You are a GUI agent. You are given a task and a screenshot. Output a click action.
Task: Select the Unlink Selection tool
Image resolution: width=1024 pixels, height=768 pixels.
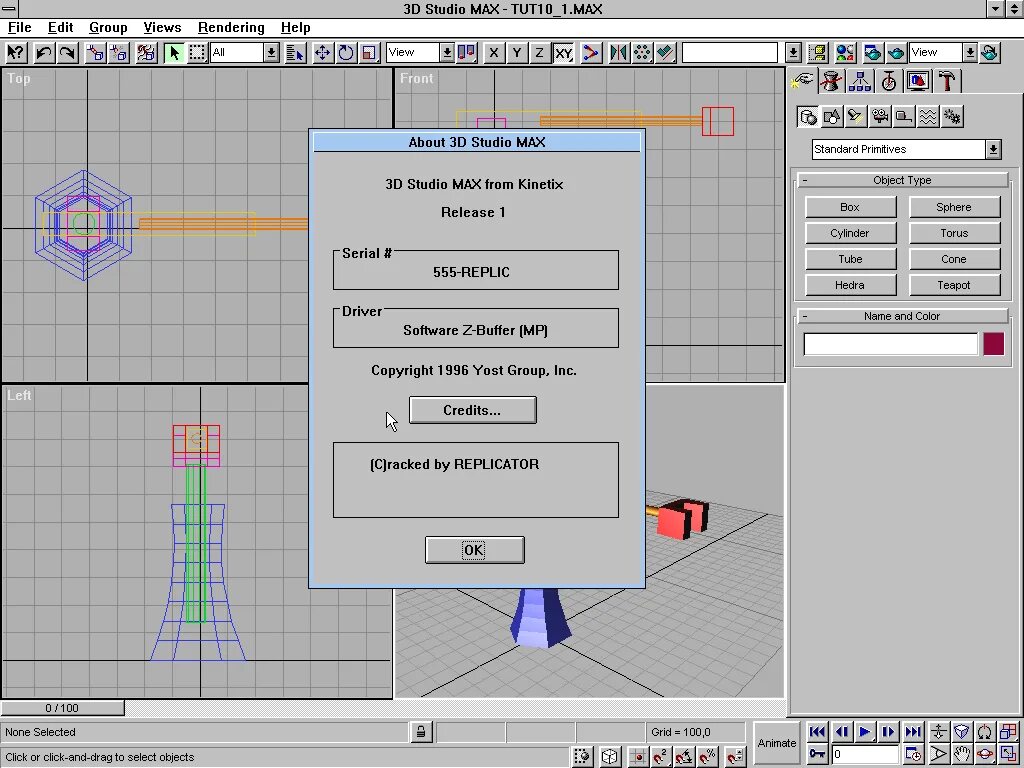point(119,52)
